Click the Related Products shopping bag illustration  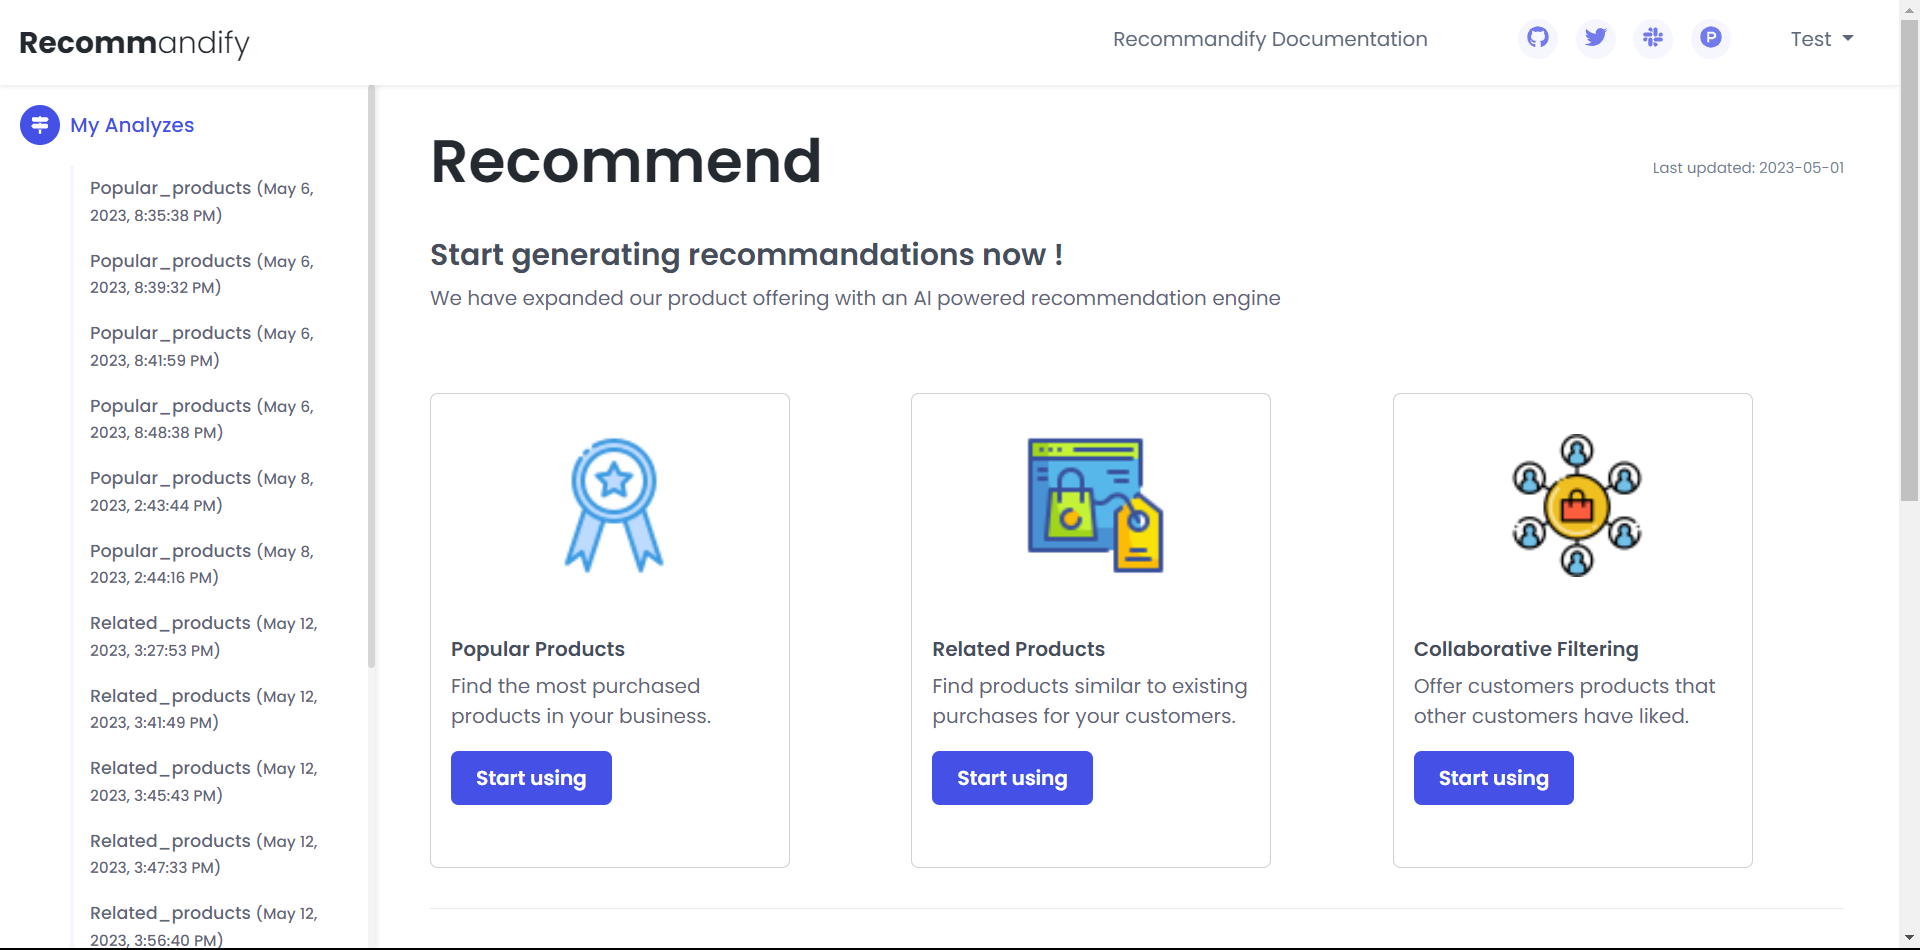pyautogui.click(x=1095, y=505)
